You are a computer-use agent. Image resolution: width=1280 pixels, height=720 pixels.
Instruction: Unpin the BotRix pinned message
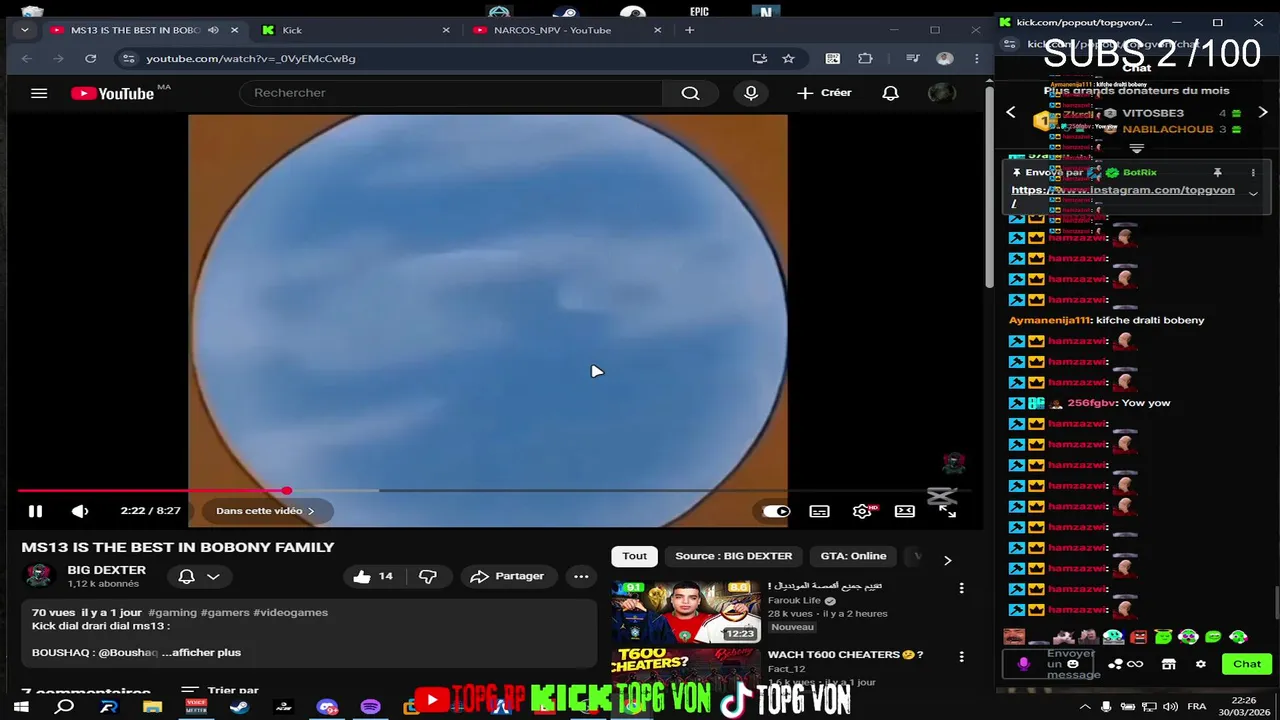coord(1217,173)
